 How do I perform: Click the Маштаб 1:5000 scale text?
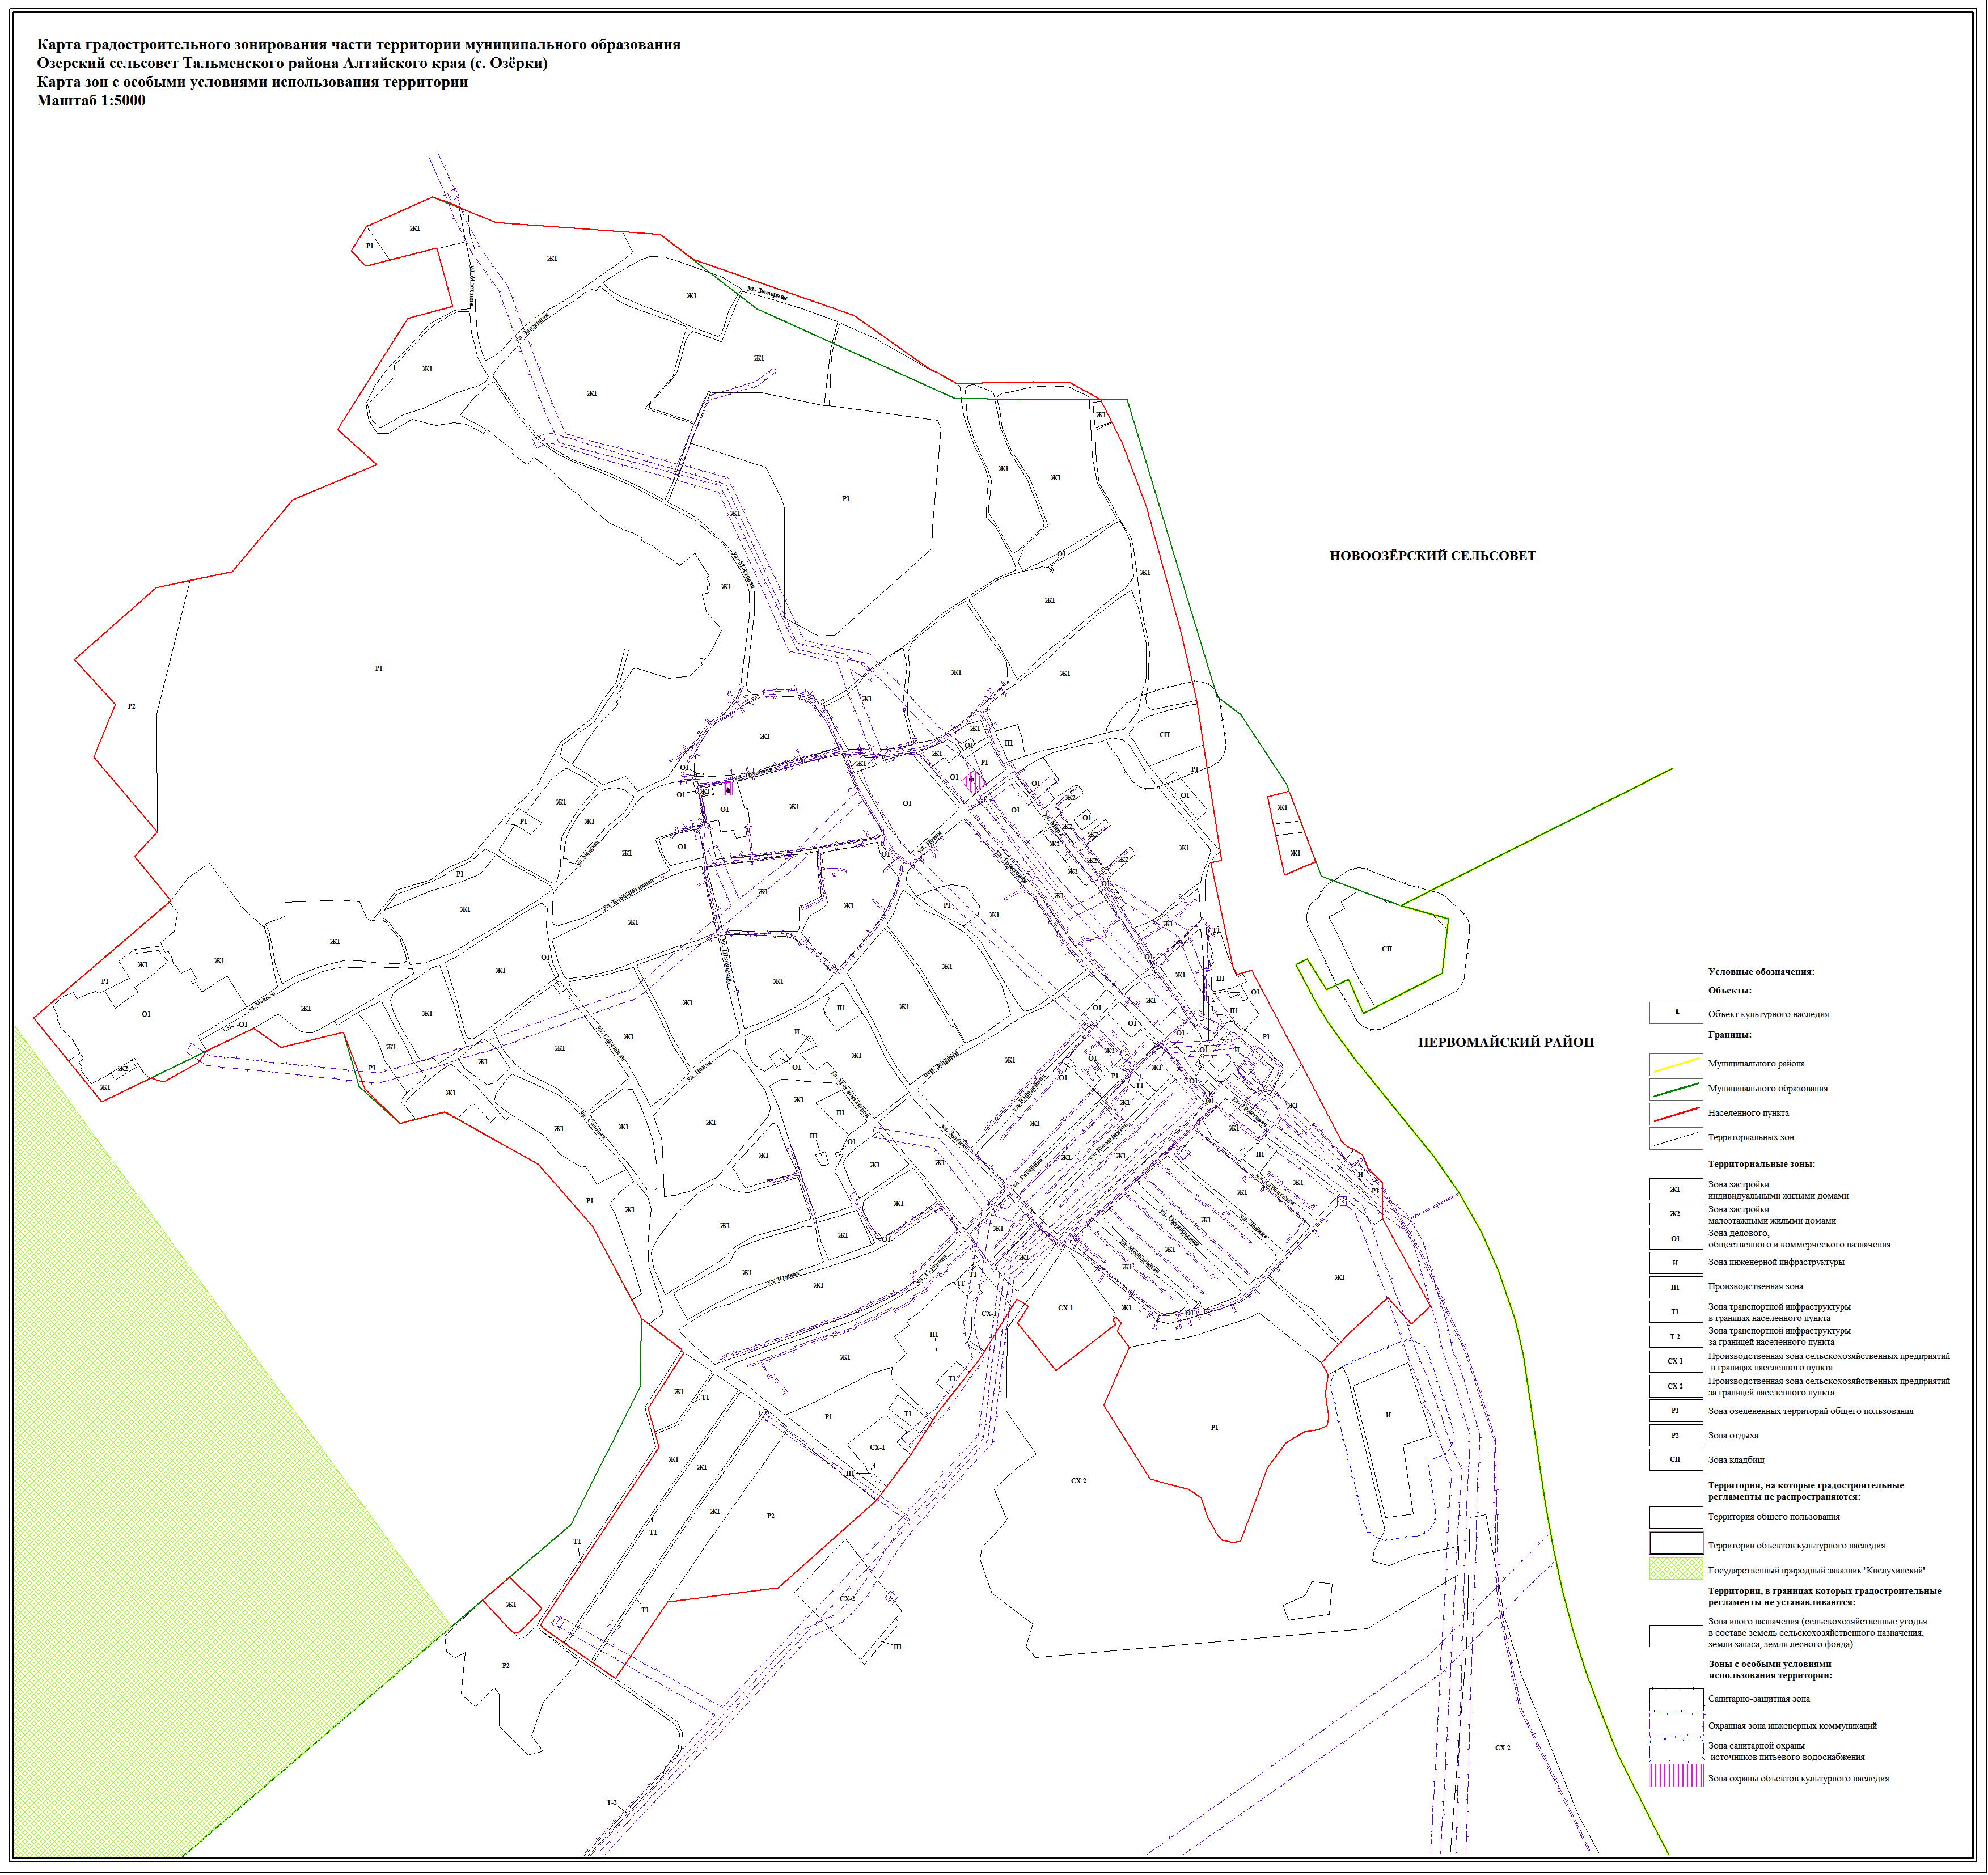[91, 100]
